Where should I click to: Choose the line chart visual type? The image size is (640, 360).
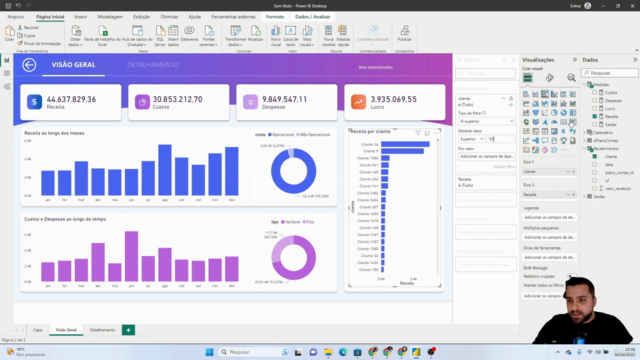point(526,104)
